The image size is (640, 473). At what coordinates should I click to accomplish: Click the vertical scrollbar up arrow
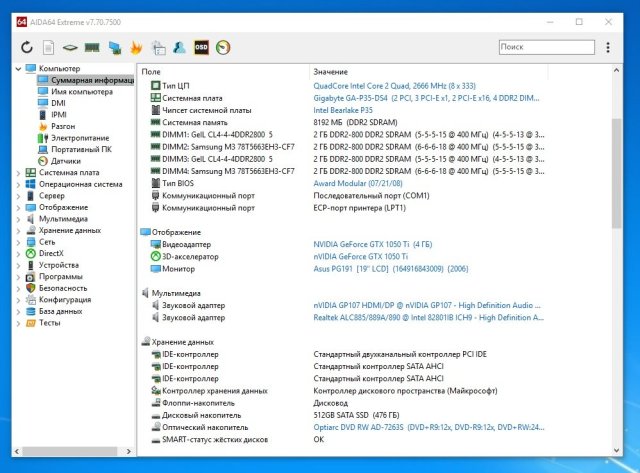616,70
